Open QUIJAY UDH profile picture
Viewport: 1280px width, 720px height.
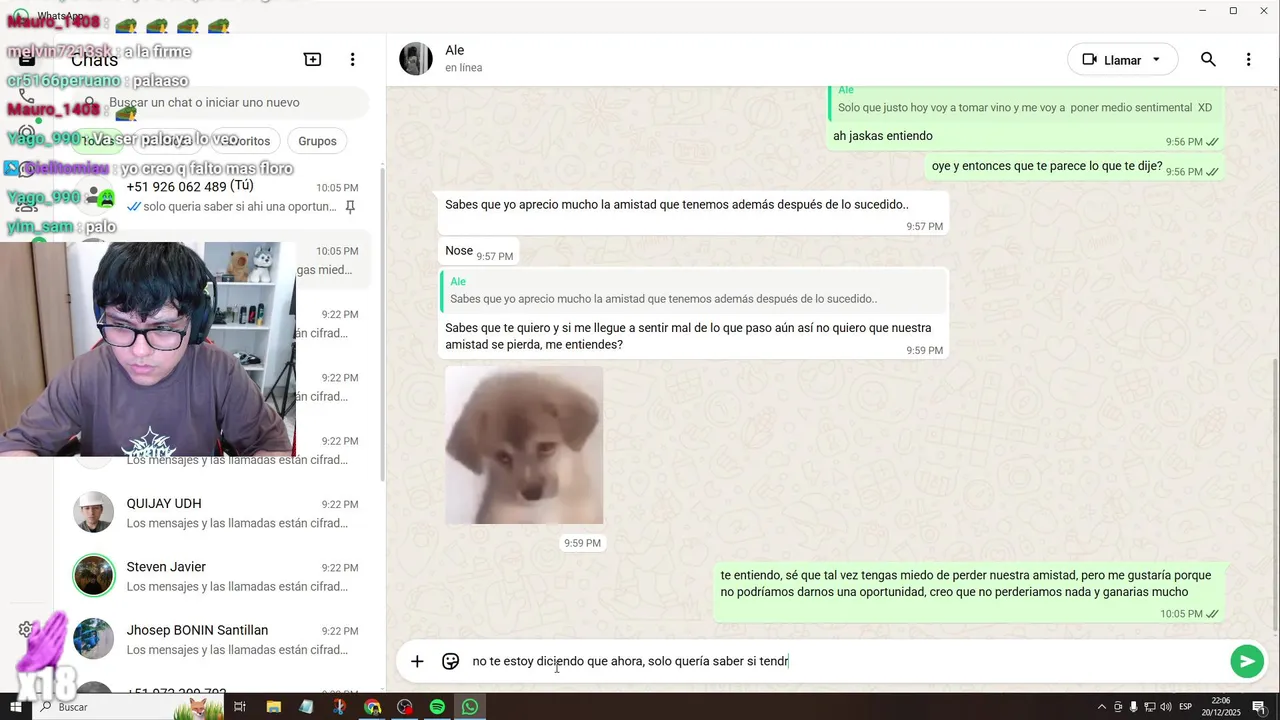click(x=94, y=513)
